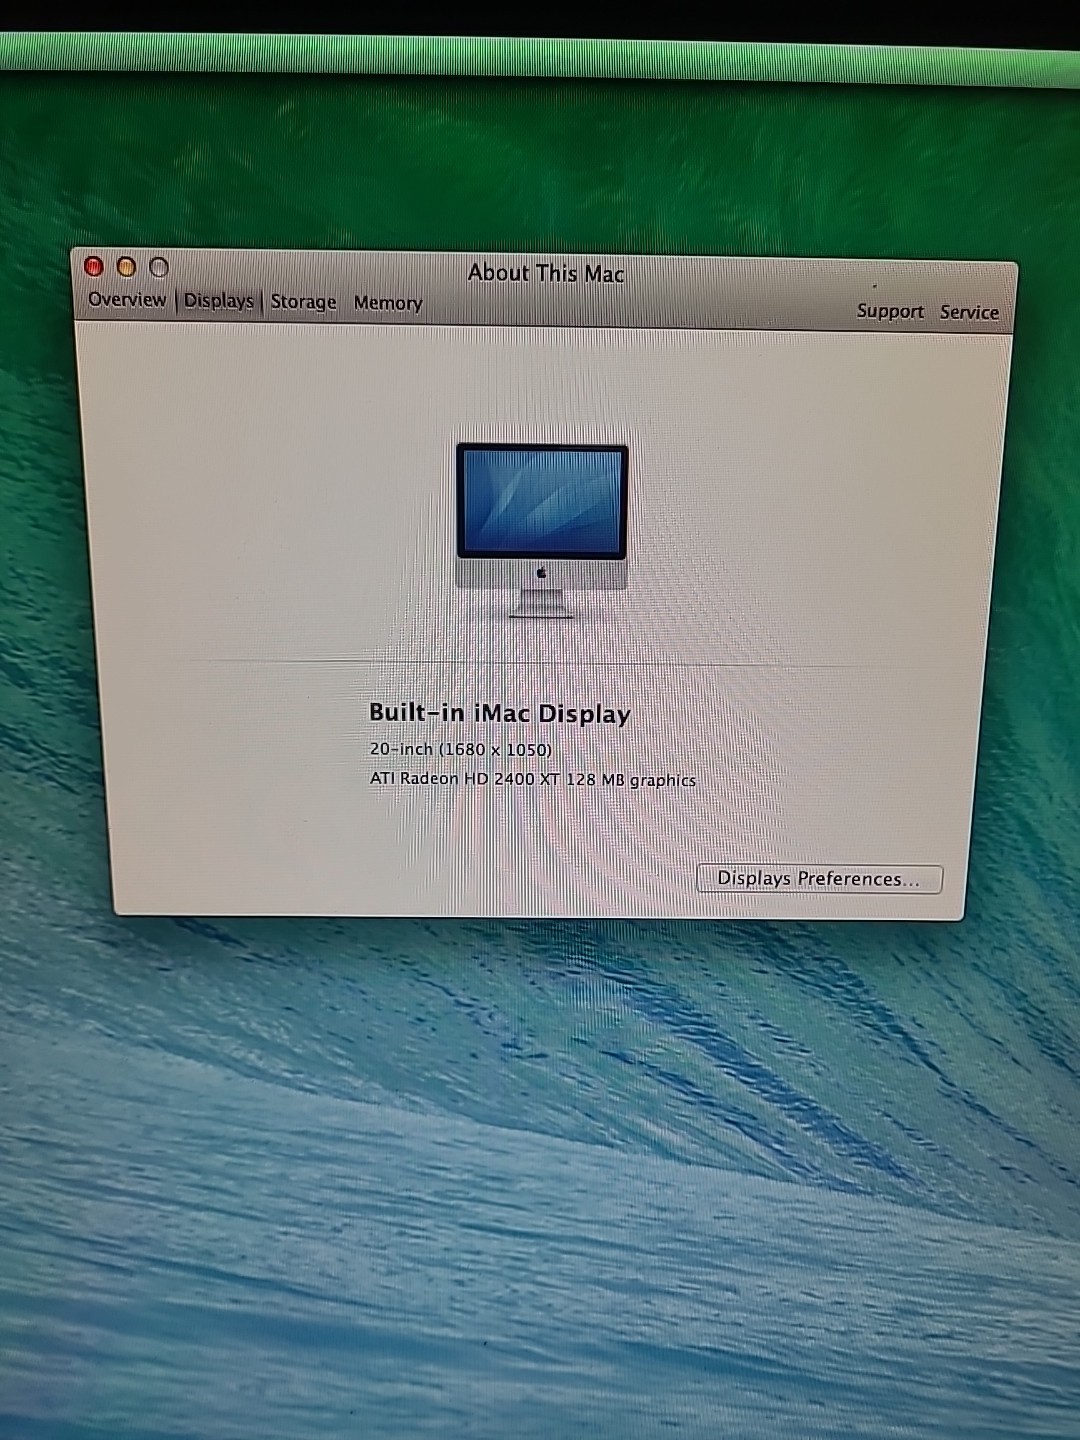Close the About This Mac window
Image resolution: width=1080 pixels, height=1440 pixels.
coord(94,266)
